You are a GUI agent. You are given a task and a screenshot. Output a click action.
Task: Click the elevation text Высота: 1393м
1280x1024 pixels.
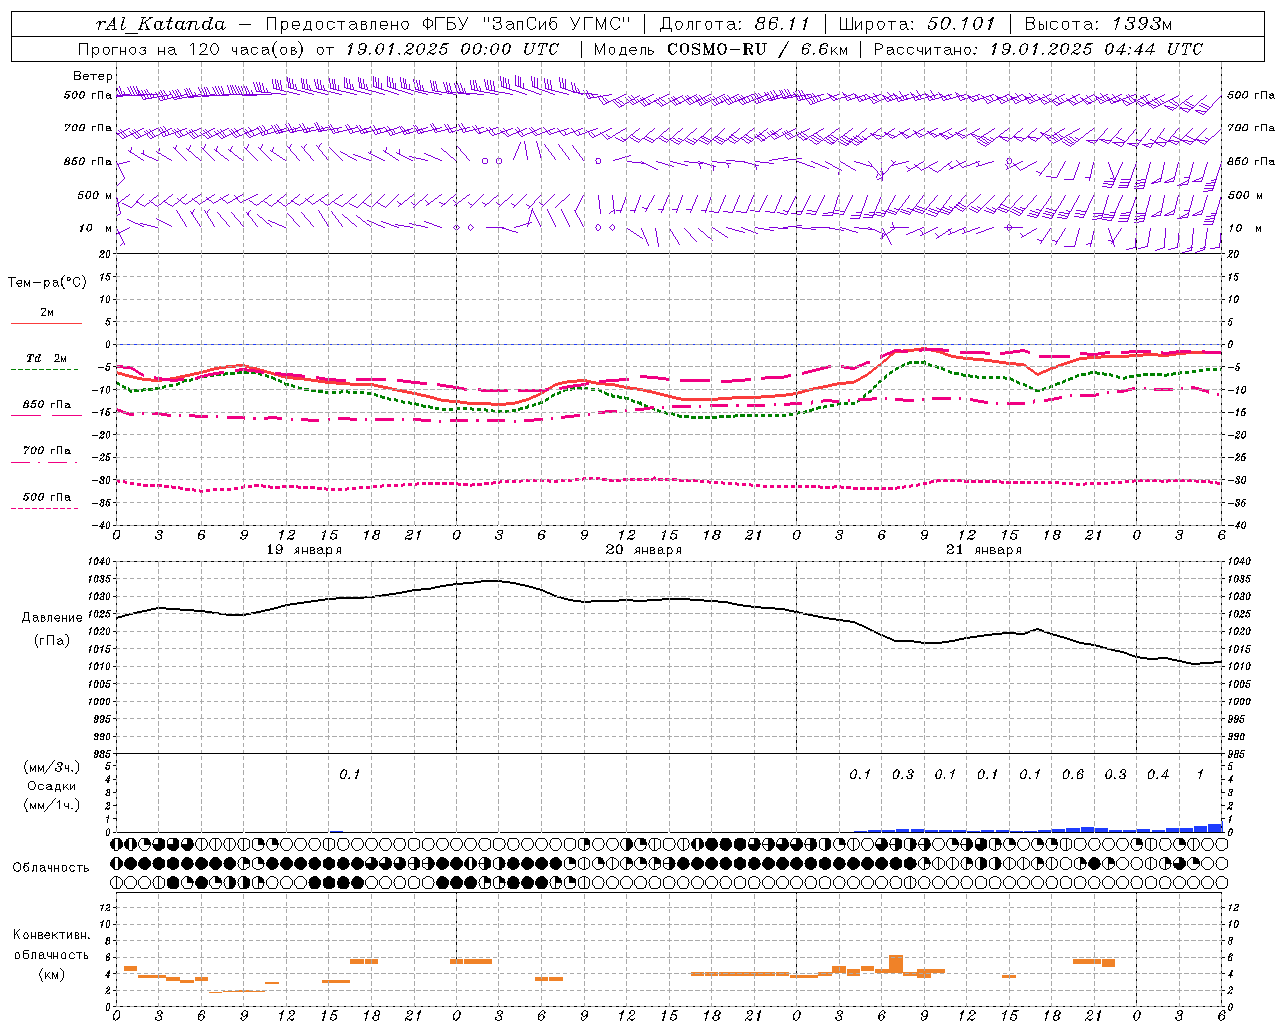pyautogui.click(x=1098, y=24)
